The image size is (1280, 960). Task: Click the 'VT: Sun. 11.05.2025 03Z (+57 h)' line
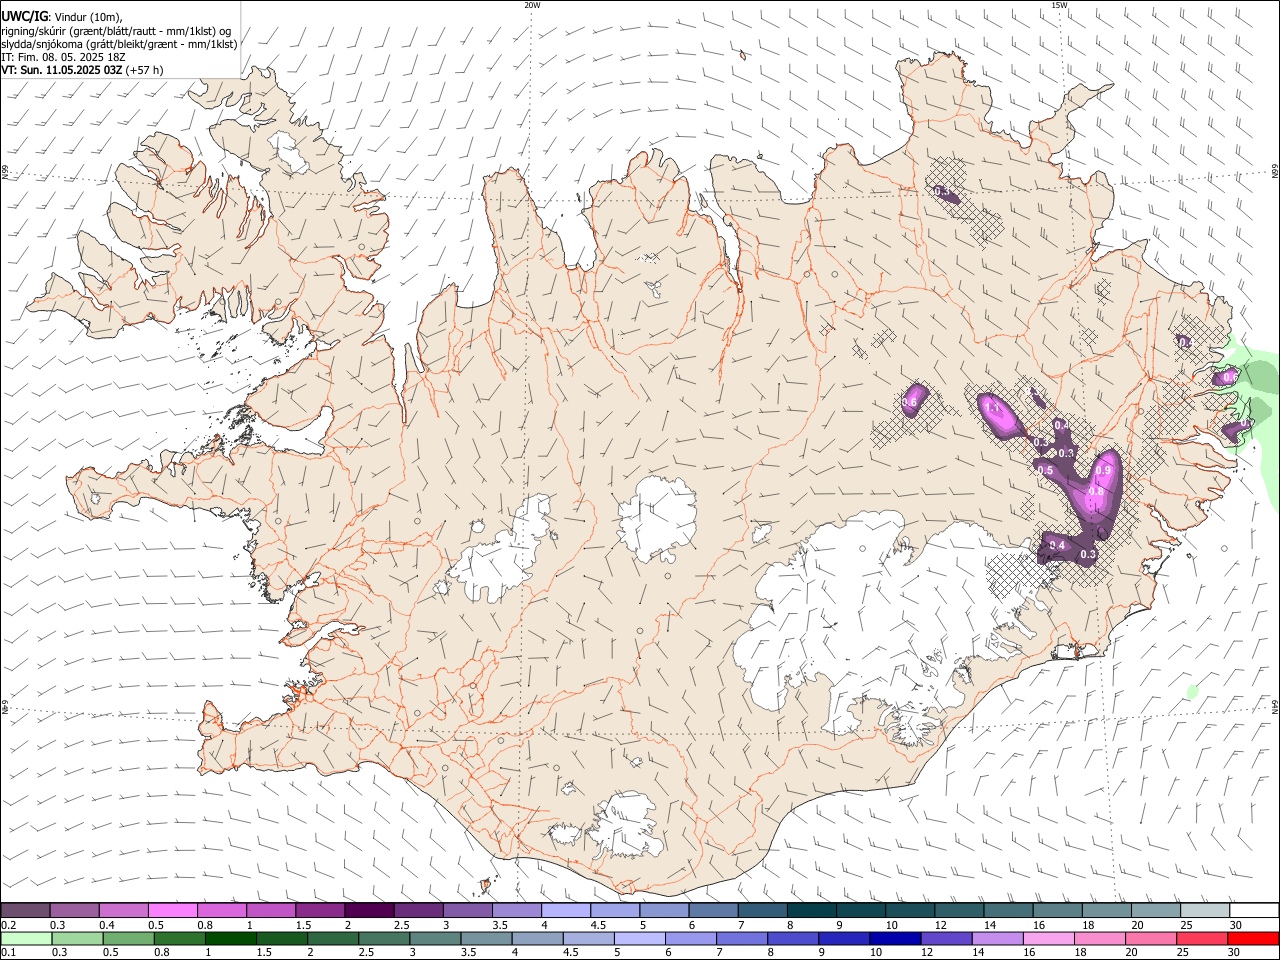pos(82,70)
